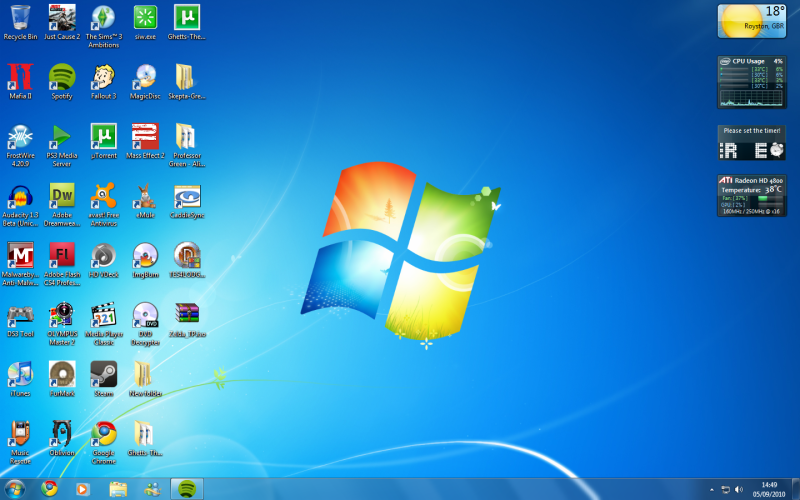Click the Oblivion game shortcut
Image resolution: width=800 pixels, height=500 pixels.
coord(62,439)
